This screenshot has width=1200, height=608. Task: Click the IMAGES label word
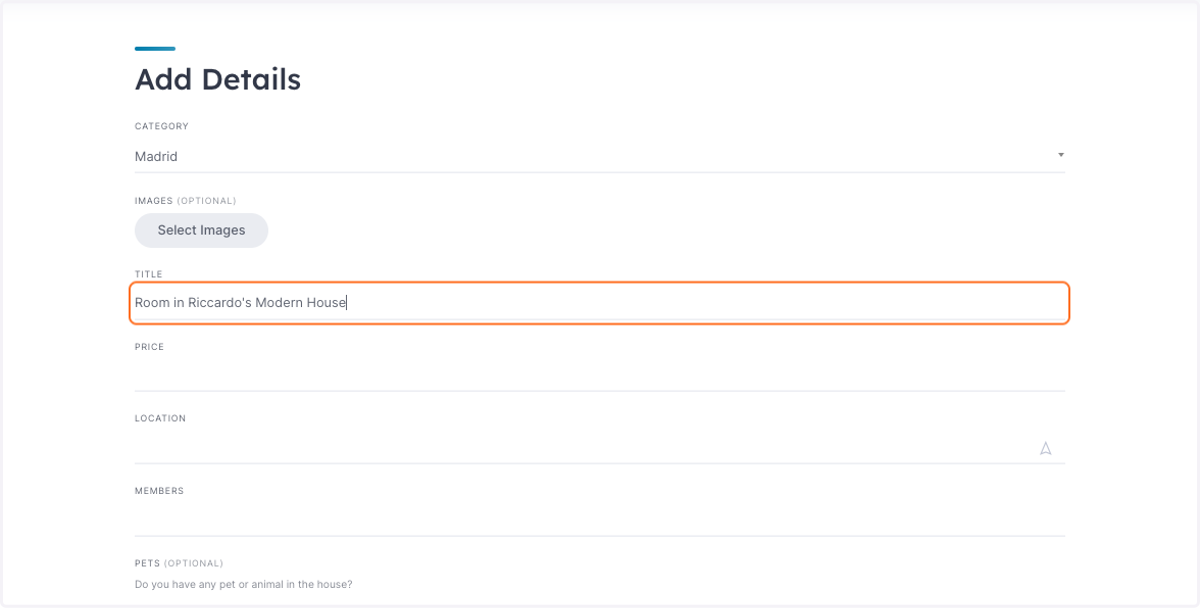click(154, 201)
